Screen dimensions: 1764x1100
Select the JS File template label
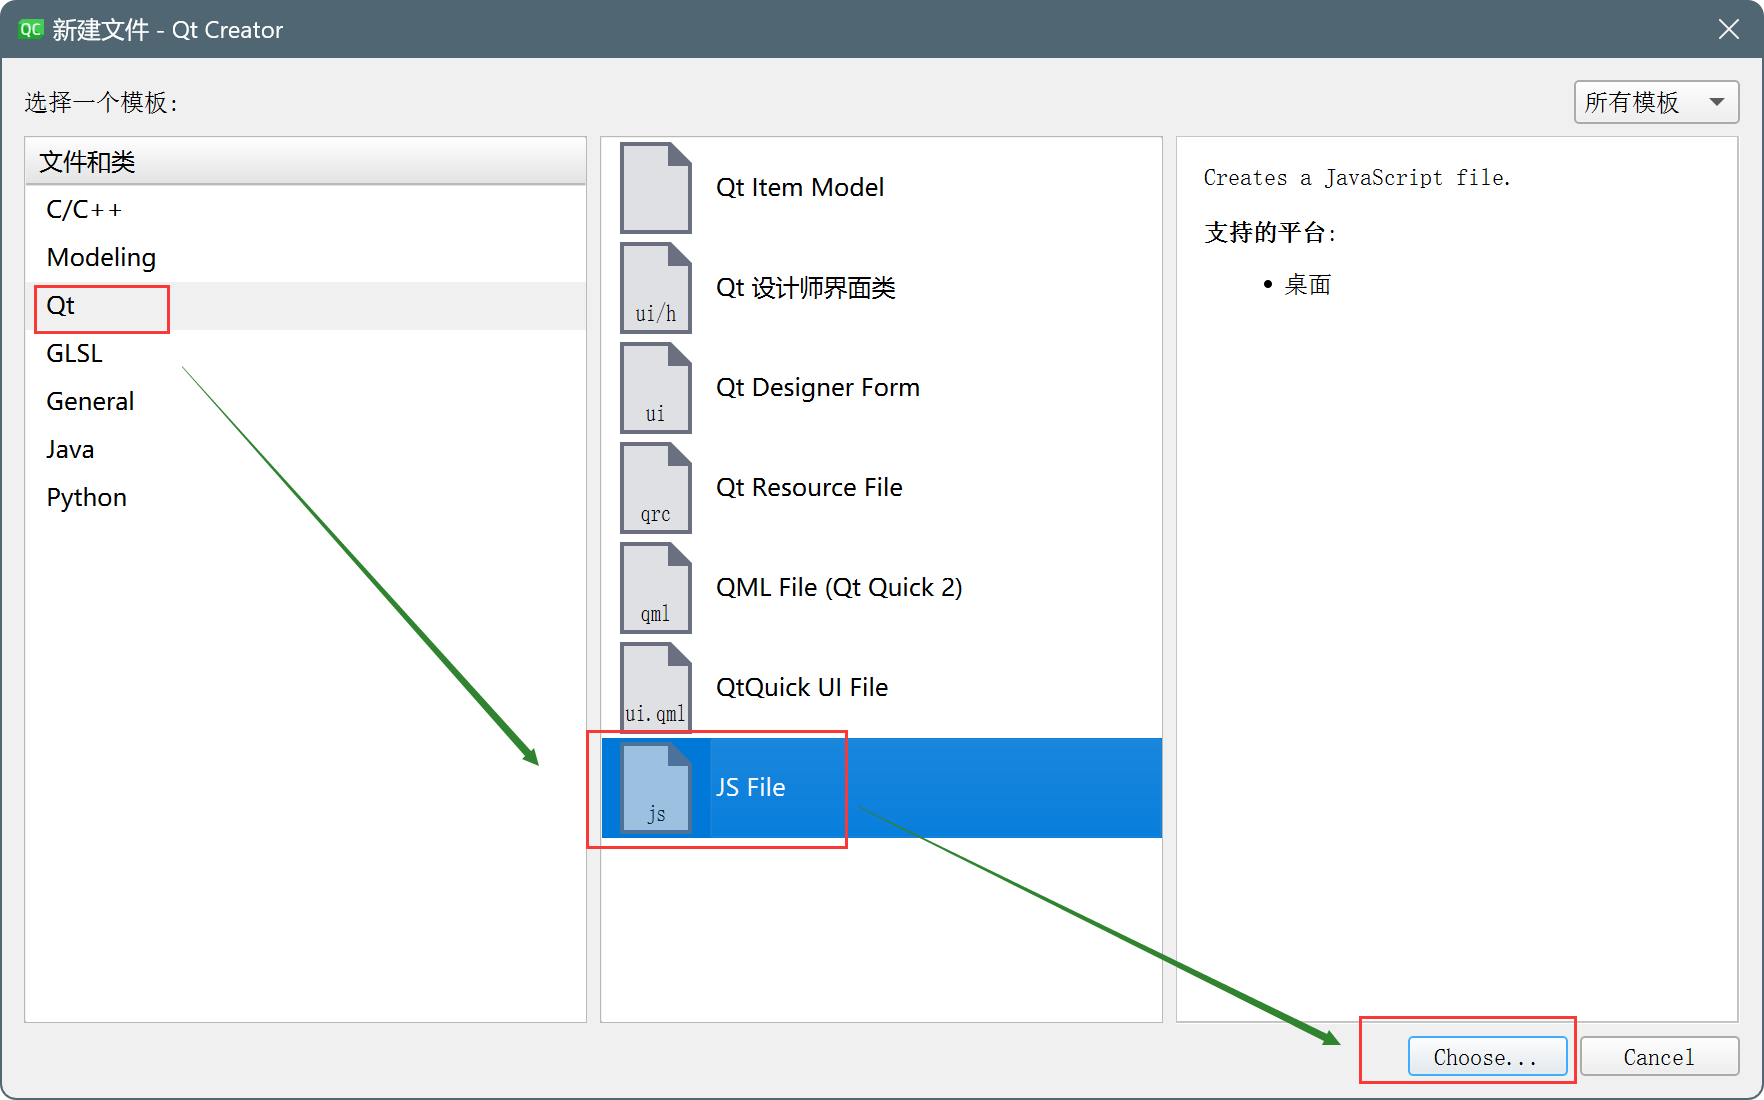click(x=750, y=788)
